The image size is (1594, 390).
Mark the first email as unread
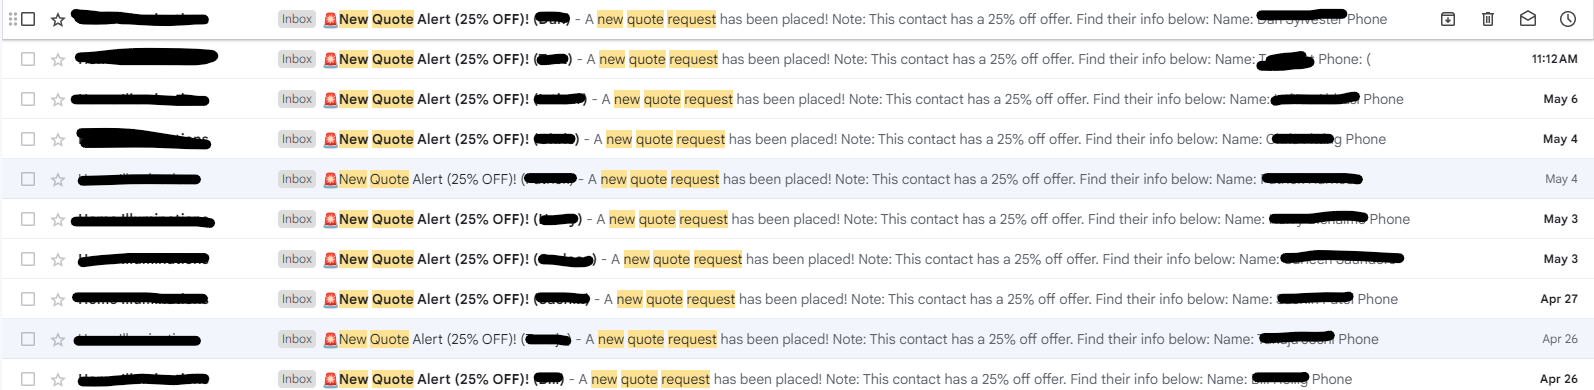click(1527, 19)
